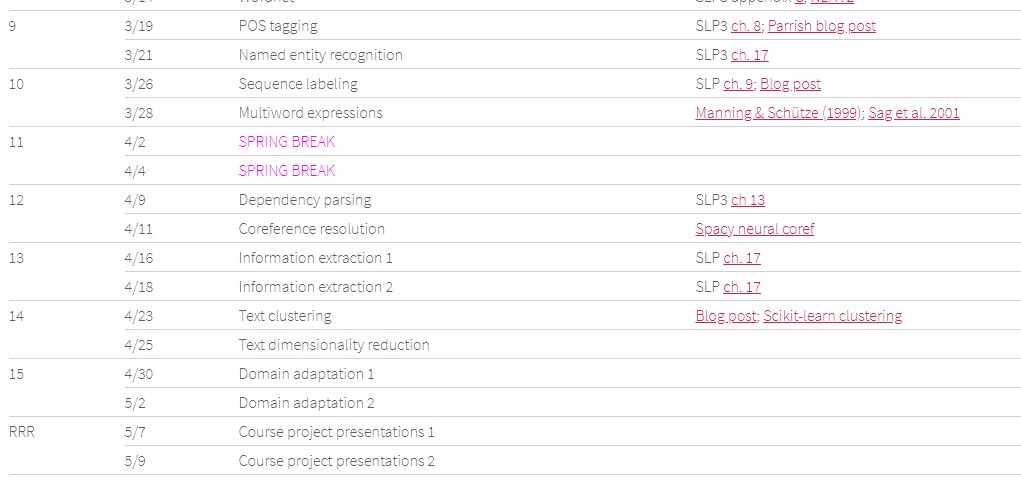Click the Coreference resolution topic
1021x477 pixels.
(311, 229)
